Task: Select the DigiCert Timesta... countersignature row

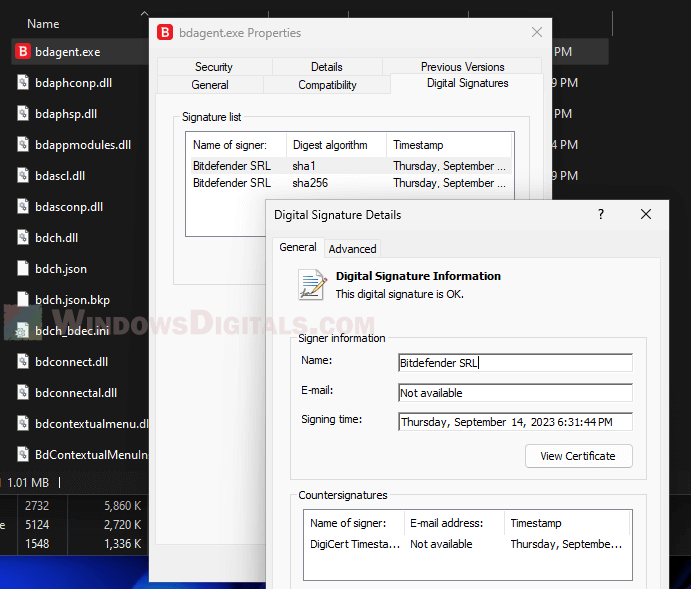Action: tap(467, 544)
